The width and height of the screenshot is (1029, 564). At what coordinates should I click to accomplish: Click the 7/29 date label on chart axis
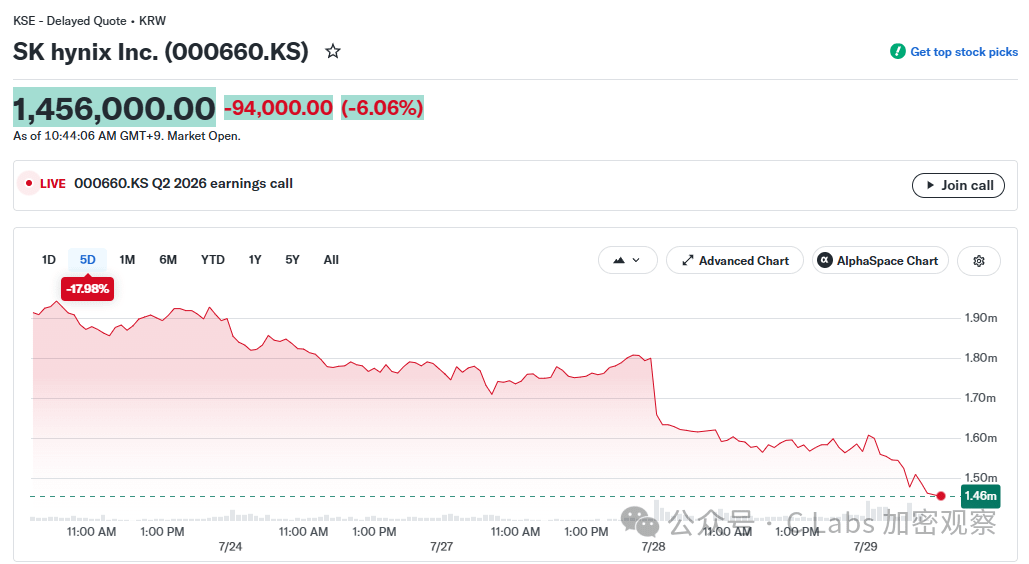pos(866,546)
